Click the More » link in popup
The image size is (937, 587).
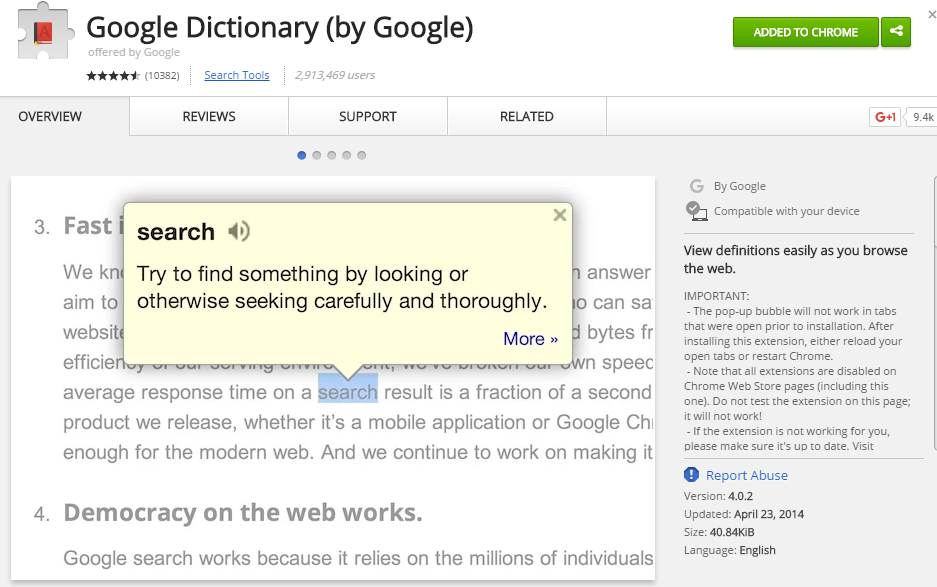point(530,339)
